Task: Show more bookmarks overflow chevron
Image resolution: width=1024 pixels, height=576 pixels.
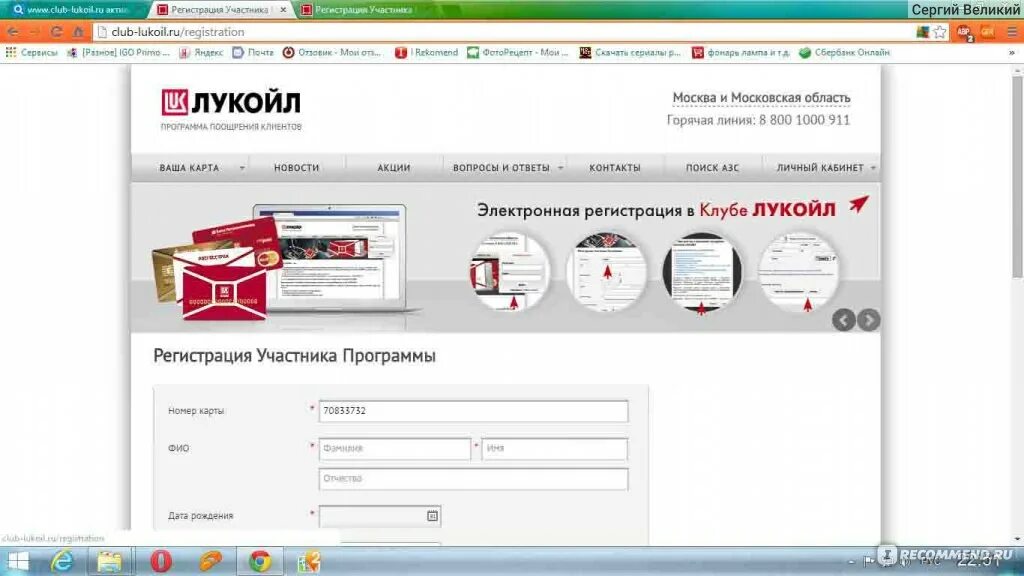Action: [1012, 52]
